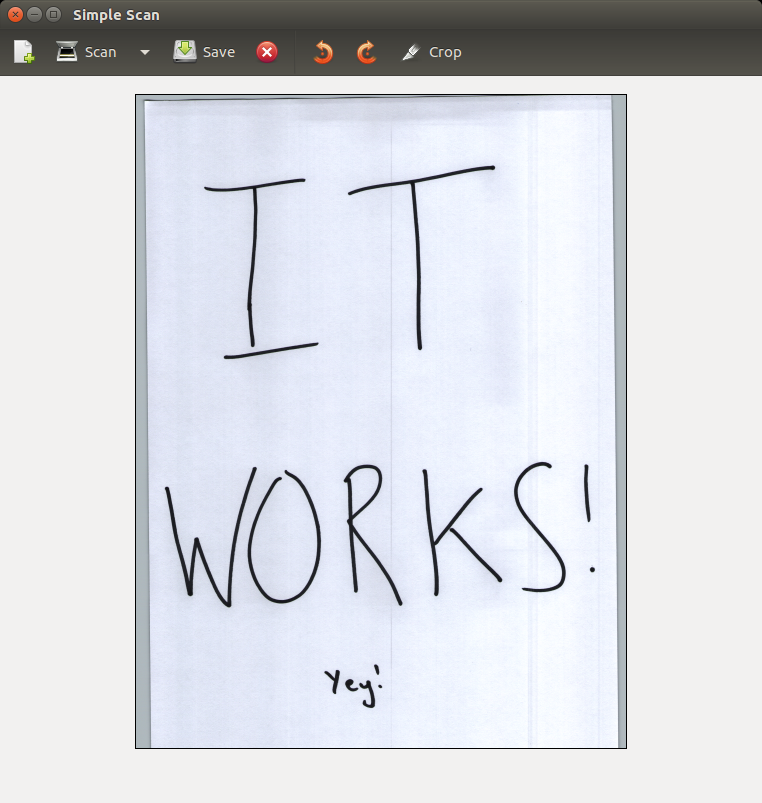Toggle the Crop text label
The image size is (762, 803).
pos(445,52)
